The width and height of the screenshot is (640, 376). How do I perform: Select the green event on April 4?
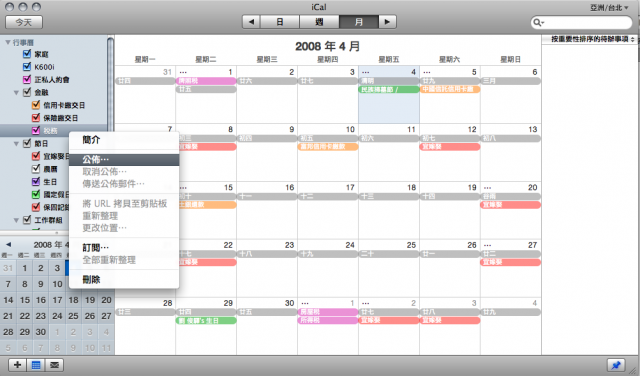(389, 89)
